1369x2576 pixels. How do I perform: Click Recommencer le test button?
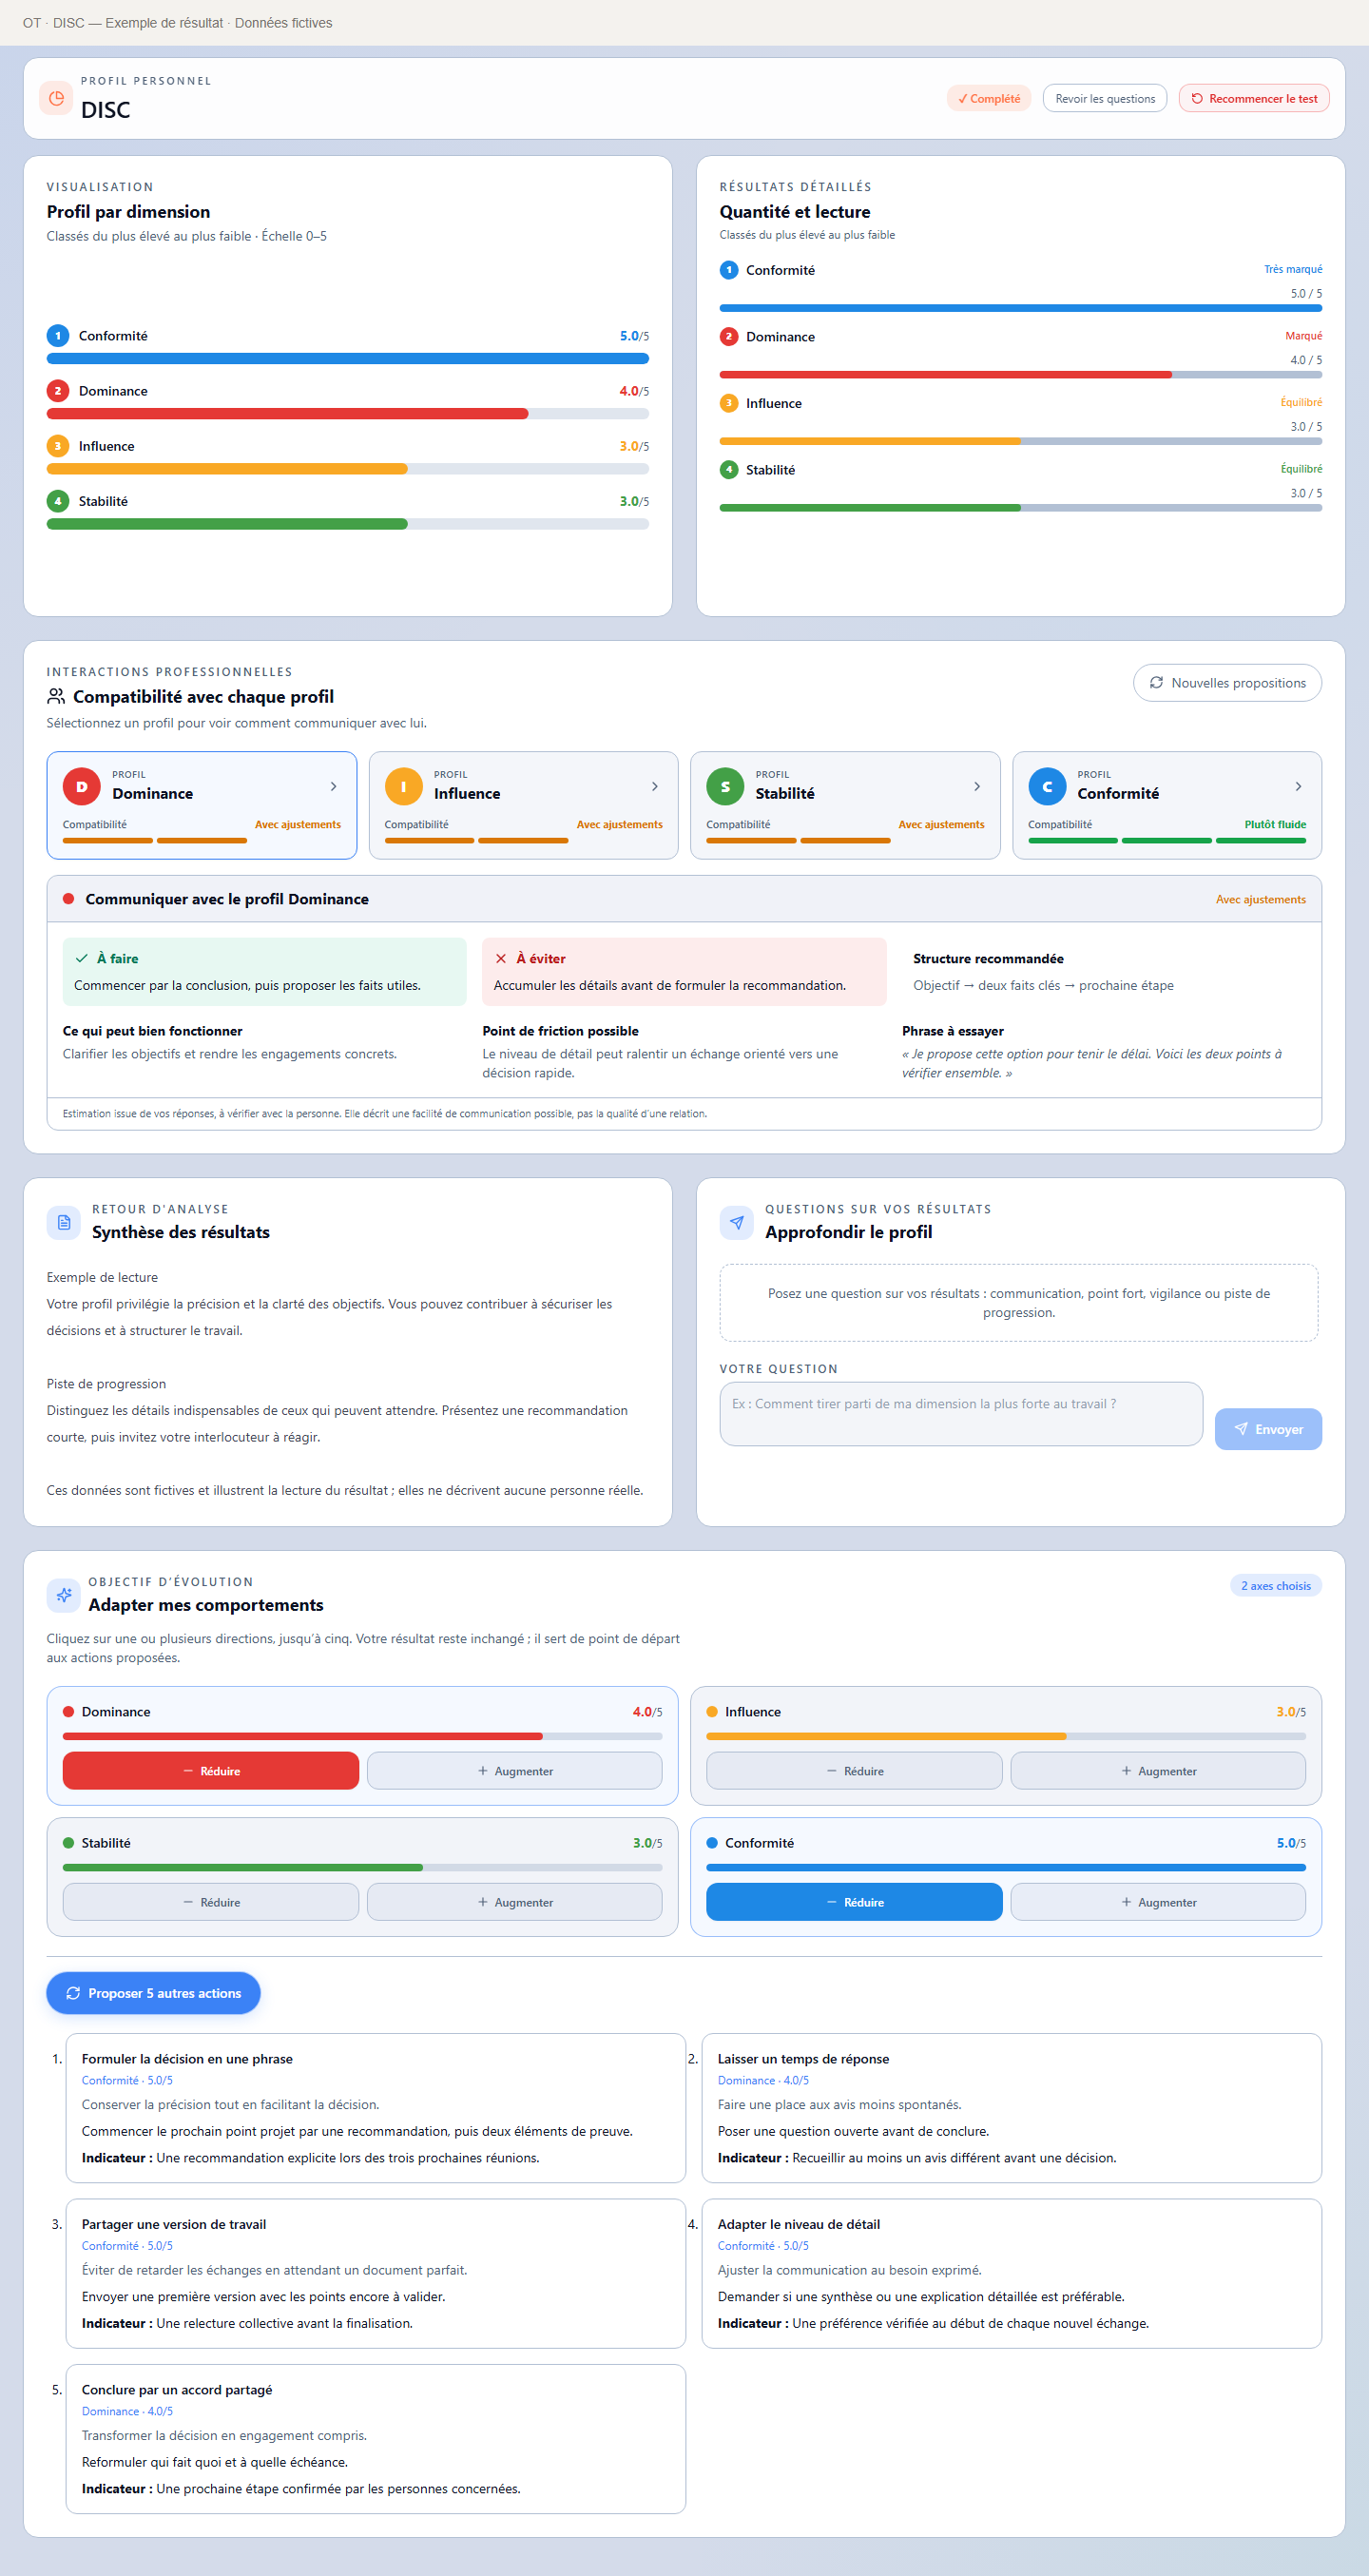click(x=1254, y=98)
